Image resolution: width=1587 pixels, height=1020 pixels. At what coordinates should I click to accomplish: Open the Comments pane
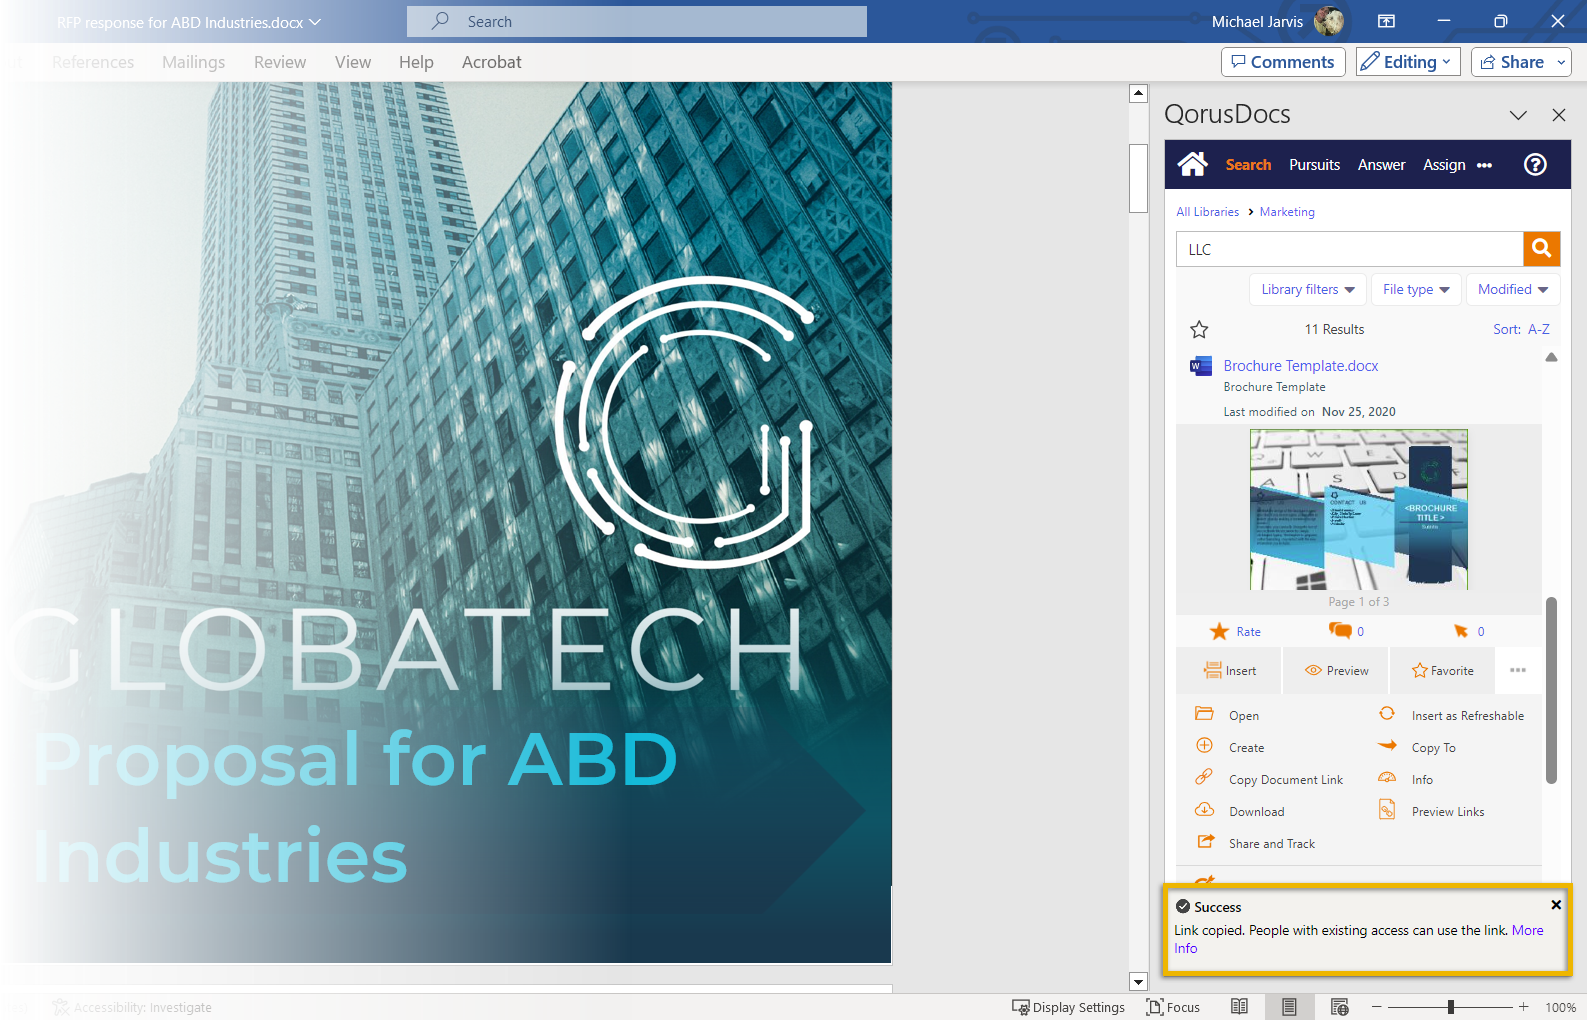1283,62
